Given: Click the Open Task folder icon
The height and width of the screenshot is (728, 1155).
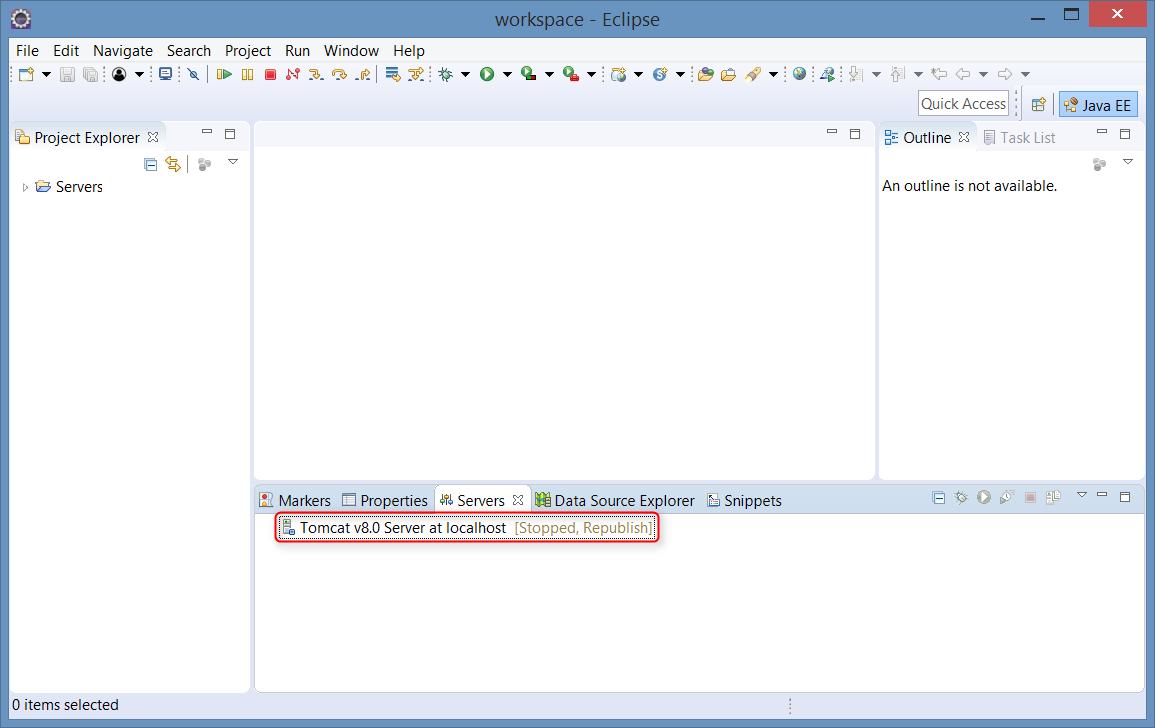Looking at the screenshot, I should point(729,74).
